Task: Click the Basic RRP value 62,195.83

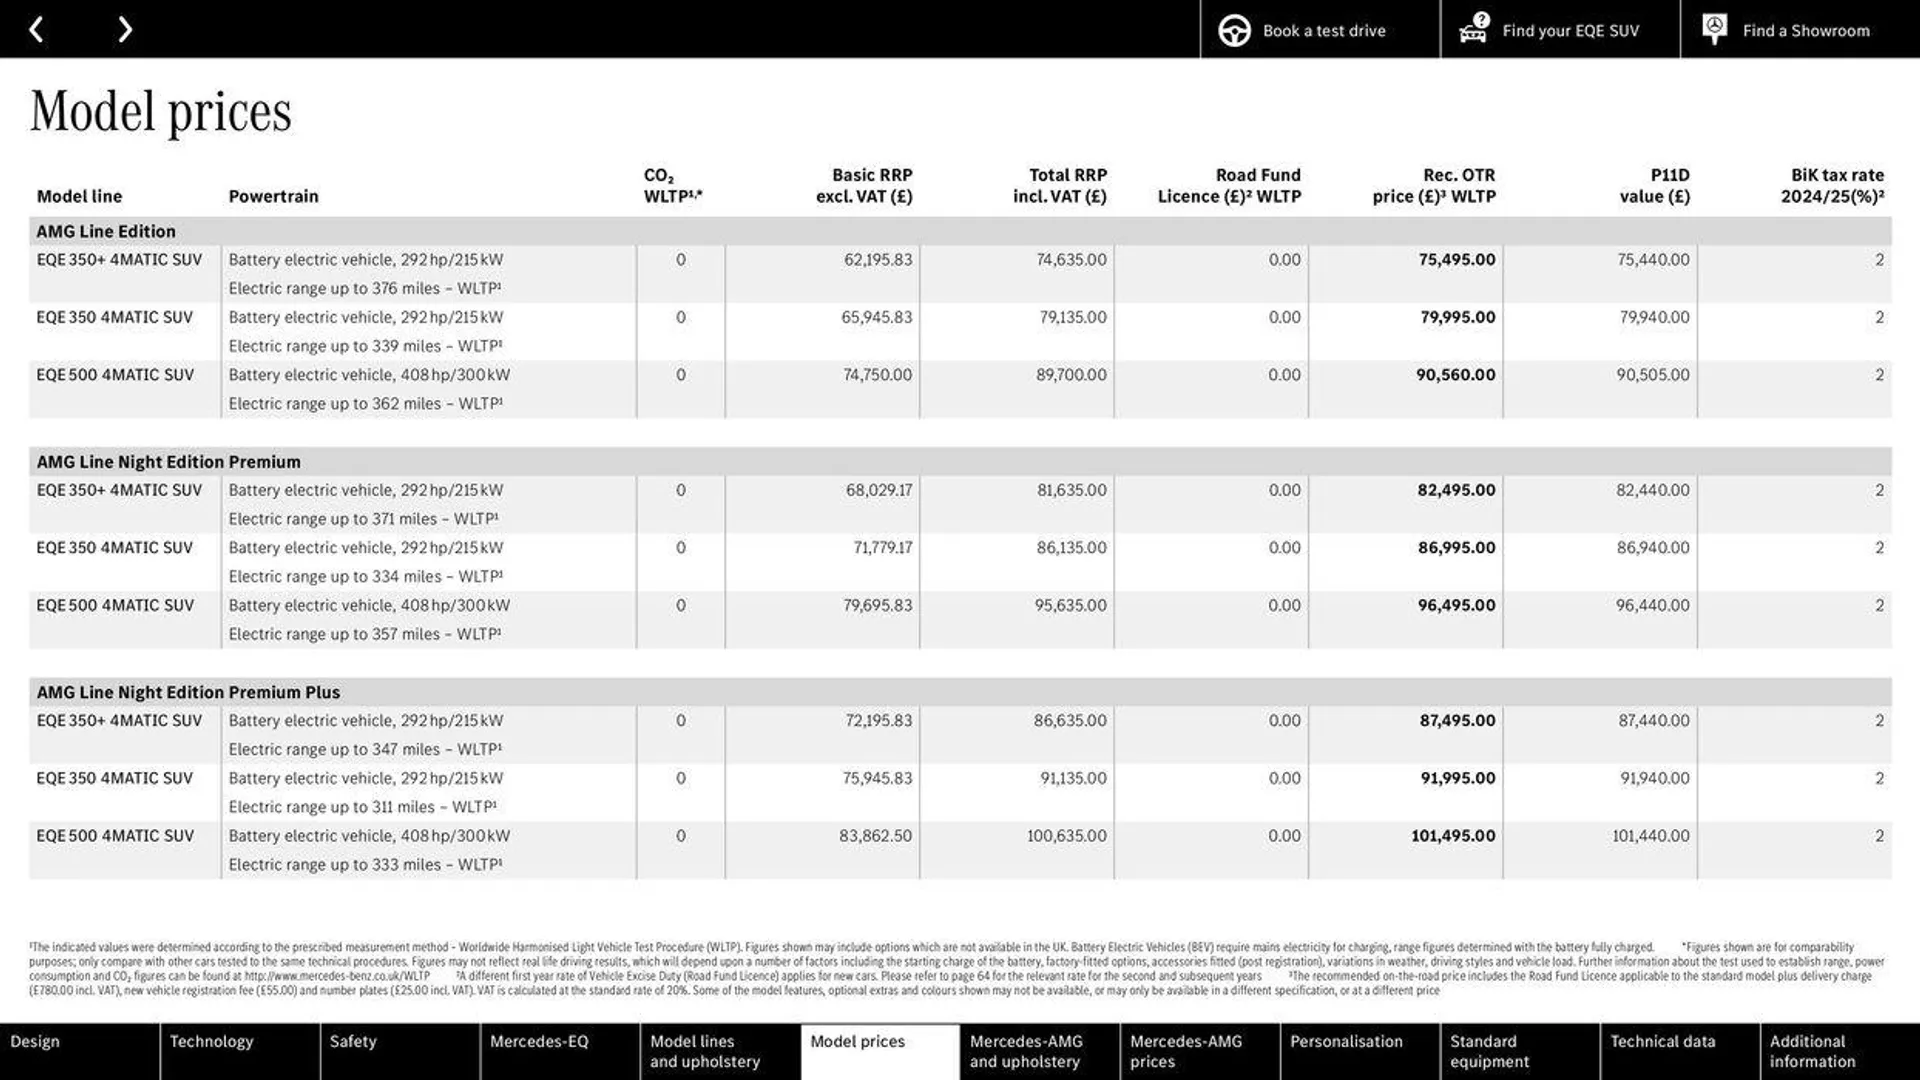Action: [x=878, y=259]
